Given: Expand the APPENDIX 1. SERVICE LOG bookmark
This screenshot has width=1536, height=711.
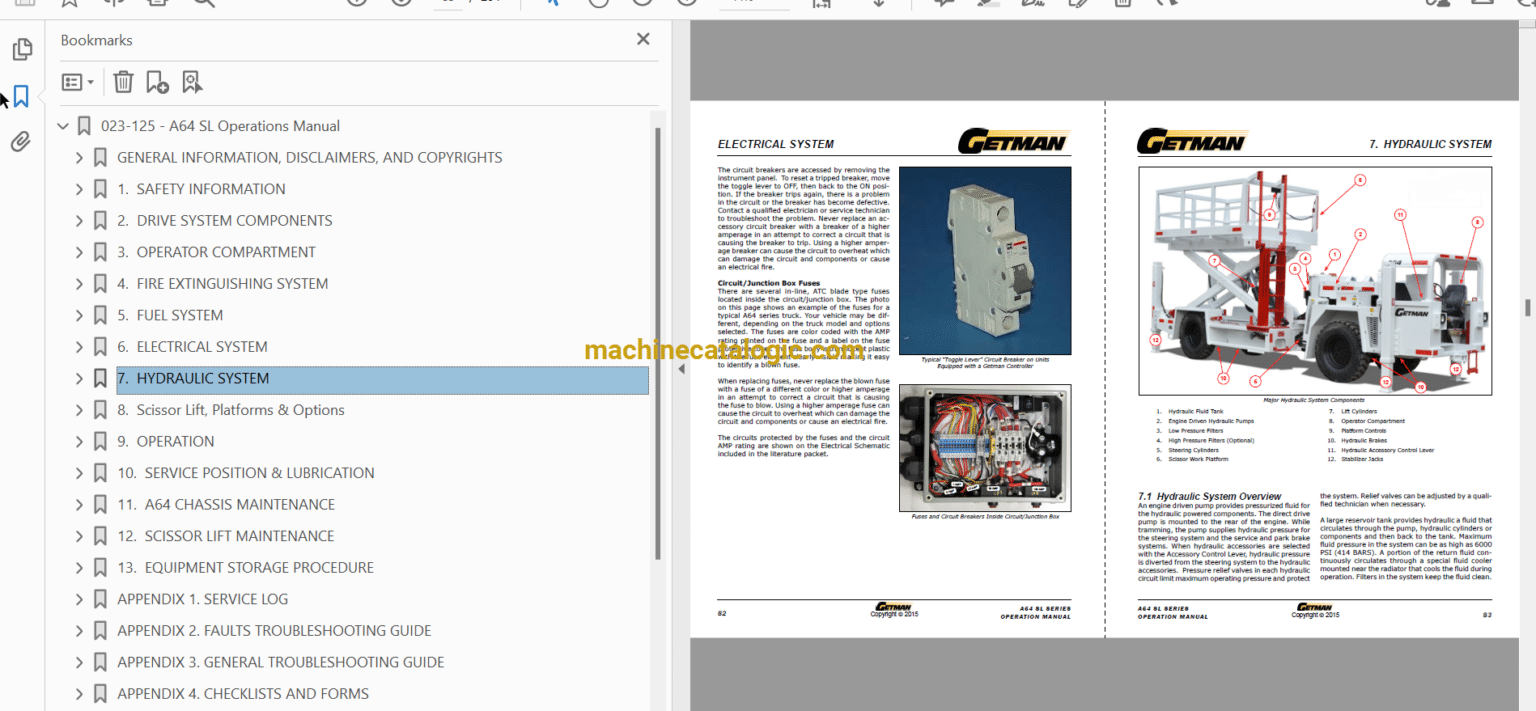Looking at the screenshot, I should point(80,599).
